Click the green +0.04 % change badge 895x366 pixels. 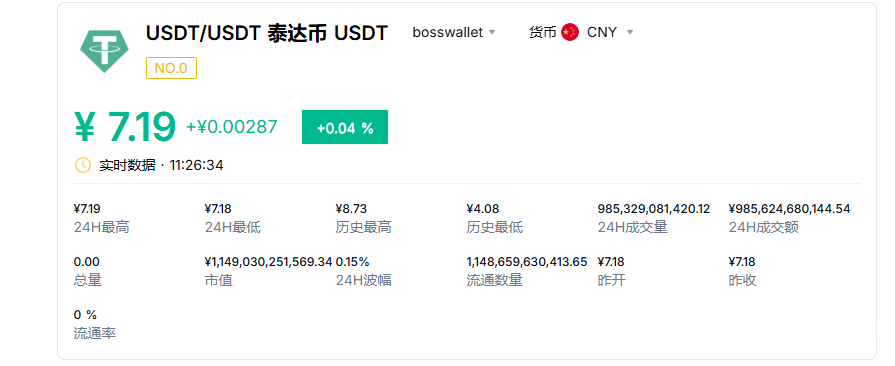345,127
